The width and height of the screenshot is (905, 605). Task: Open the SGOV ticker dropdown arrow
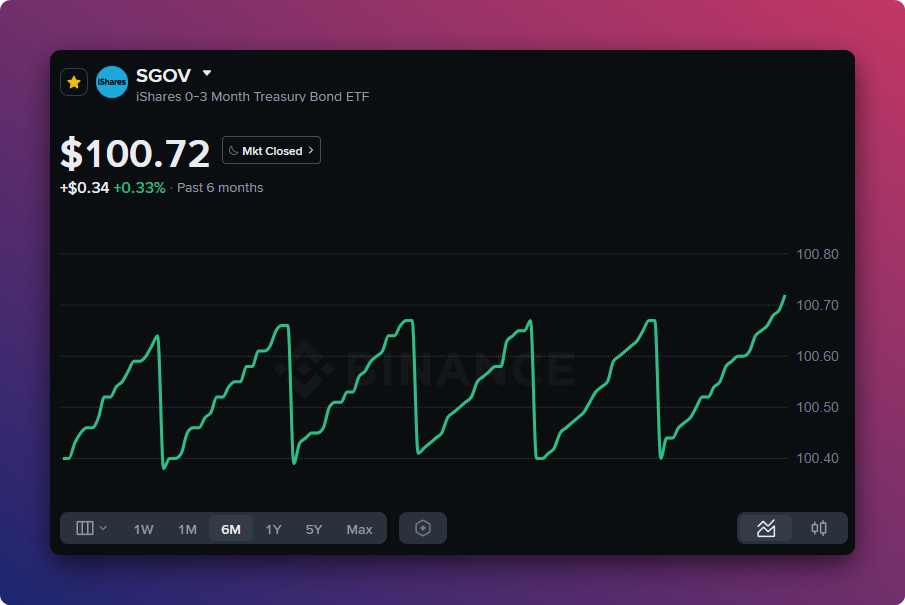pos(207,73)
